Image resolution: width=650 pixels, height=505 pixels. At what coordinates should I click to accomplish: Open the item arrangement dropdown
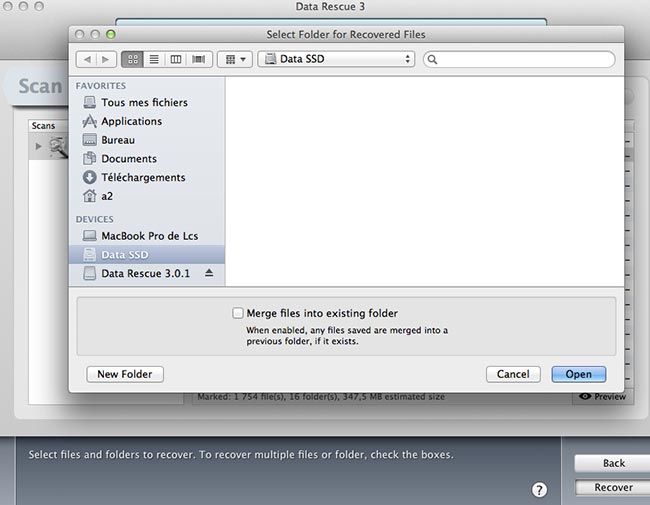click(x=235, y=59)
